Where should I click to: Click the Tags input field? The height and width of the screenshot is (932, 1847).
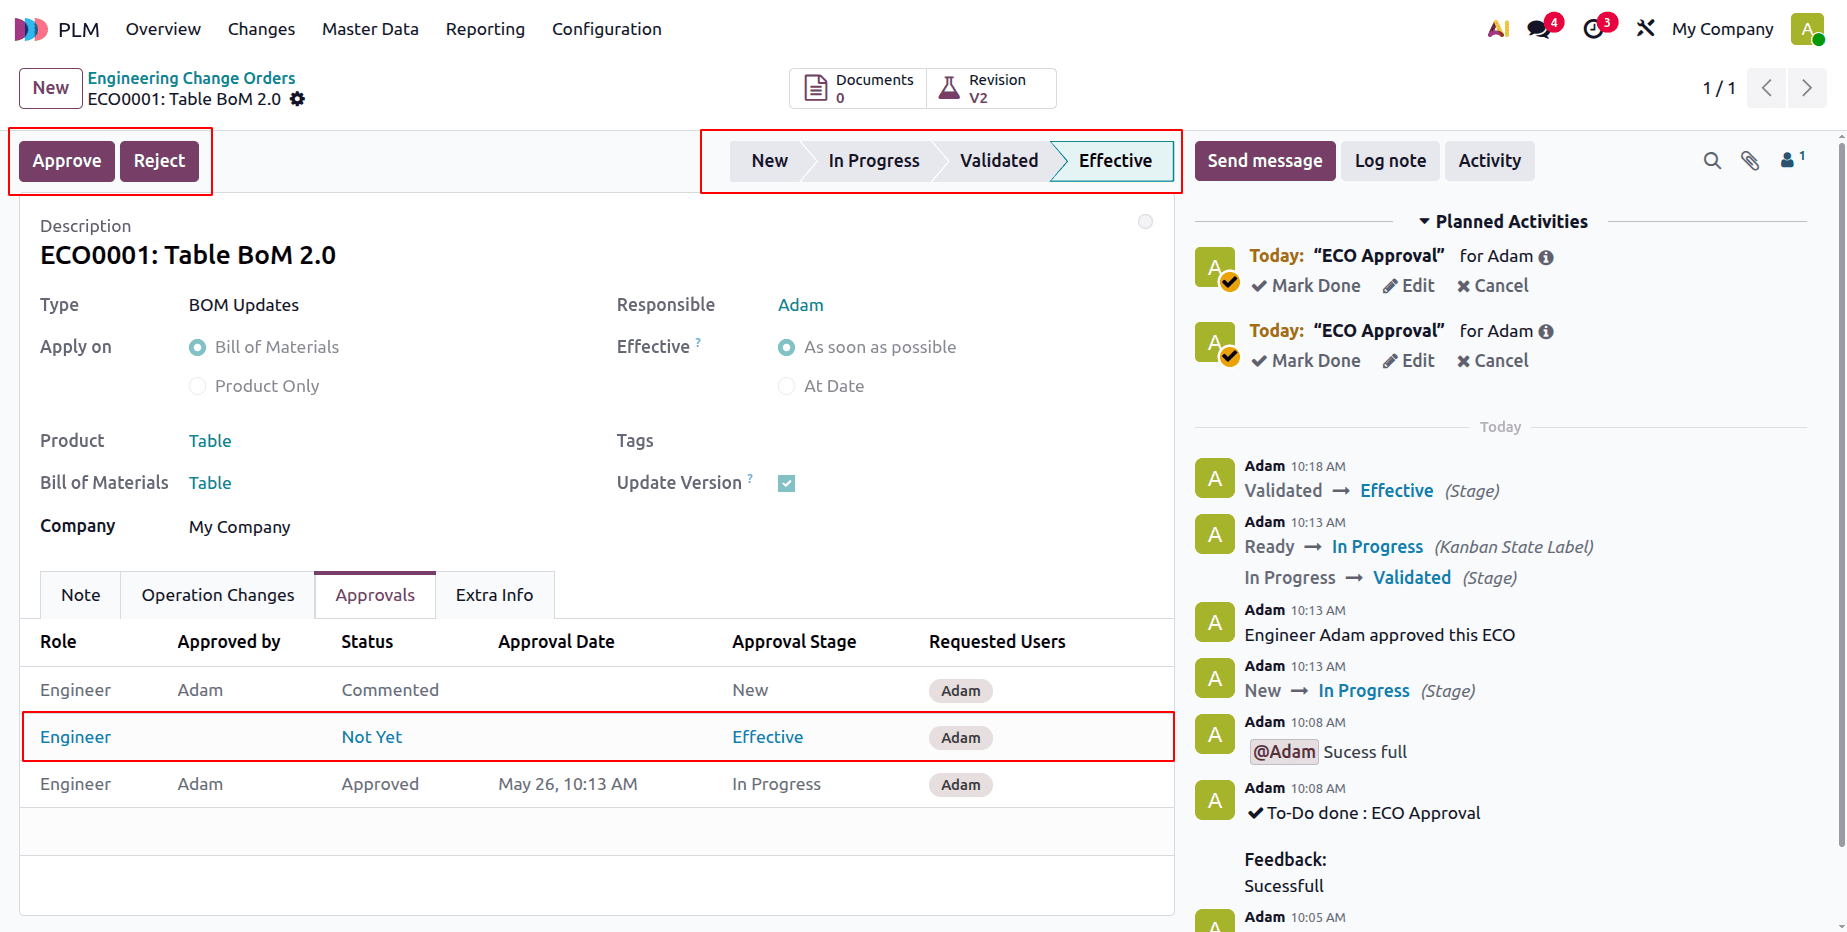click(x=965, y=442)
